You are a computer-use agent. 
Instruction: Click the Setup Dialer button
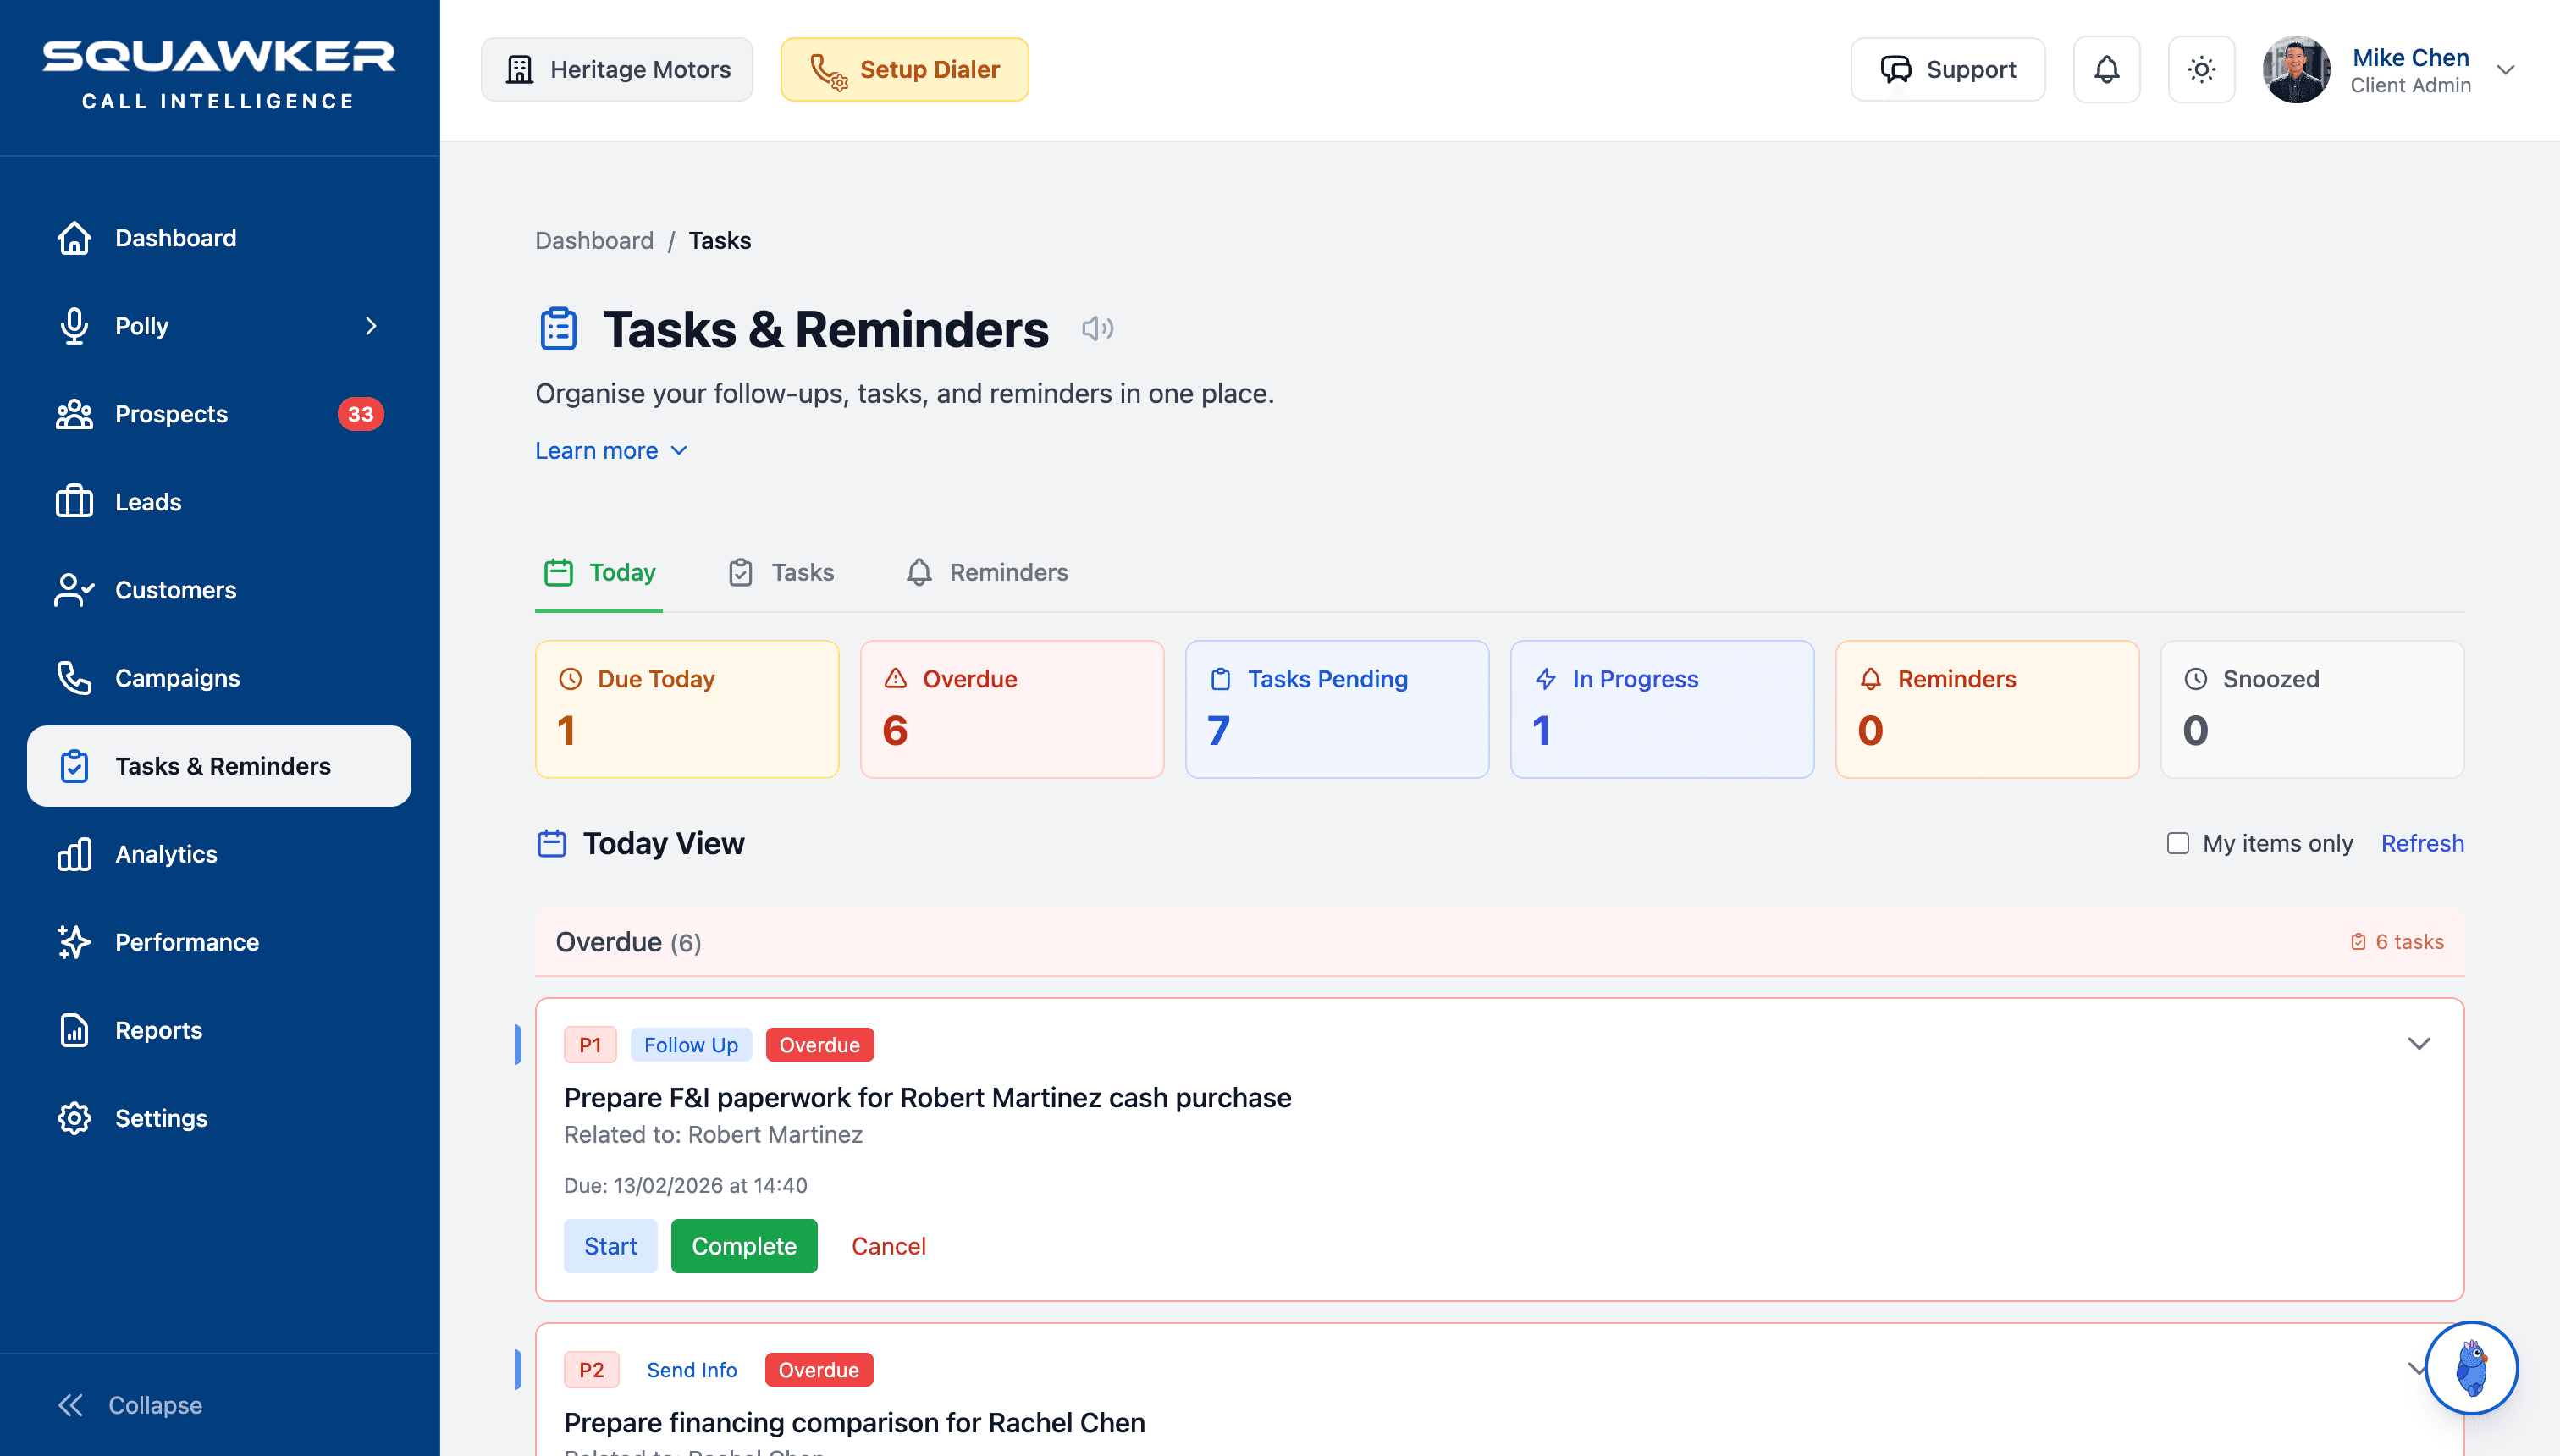click(x=904, y=69)
